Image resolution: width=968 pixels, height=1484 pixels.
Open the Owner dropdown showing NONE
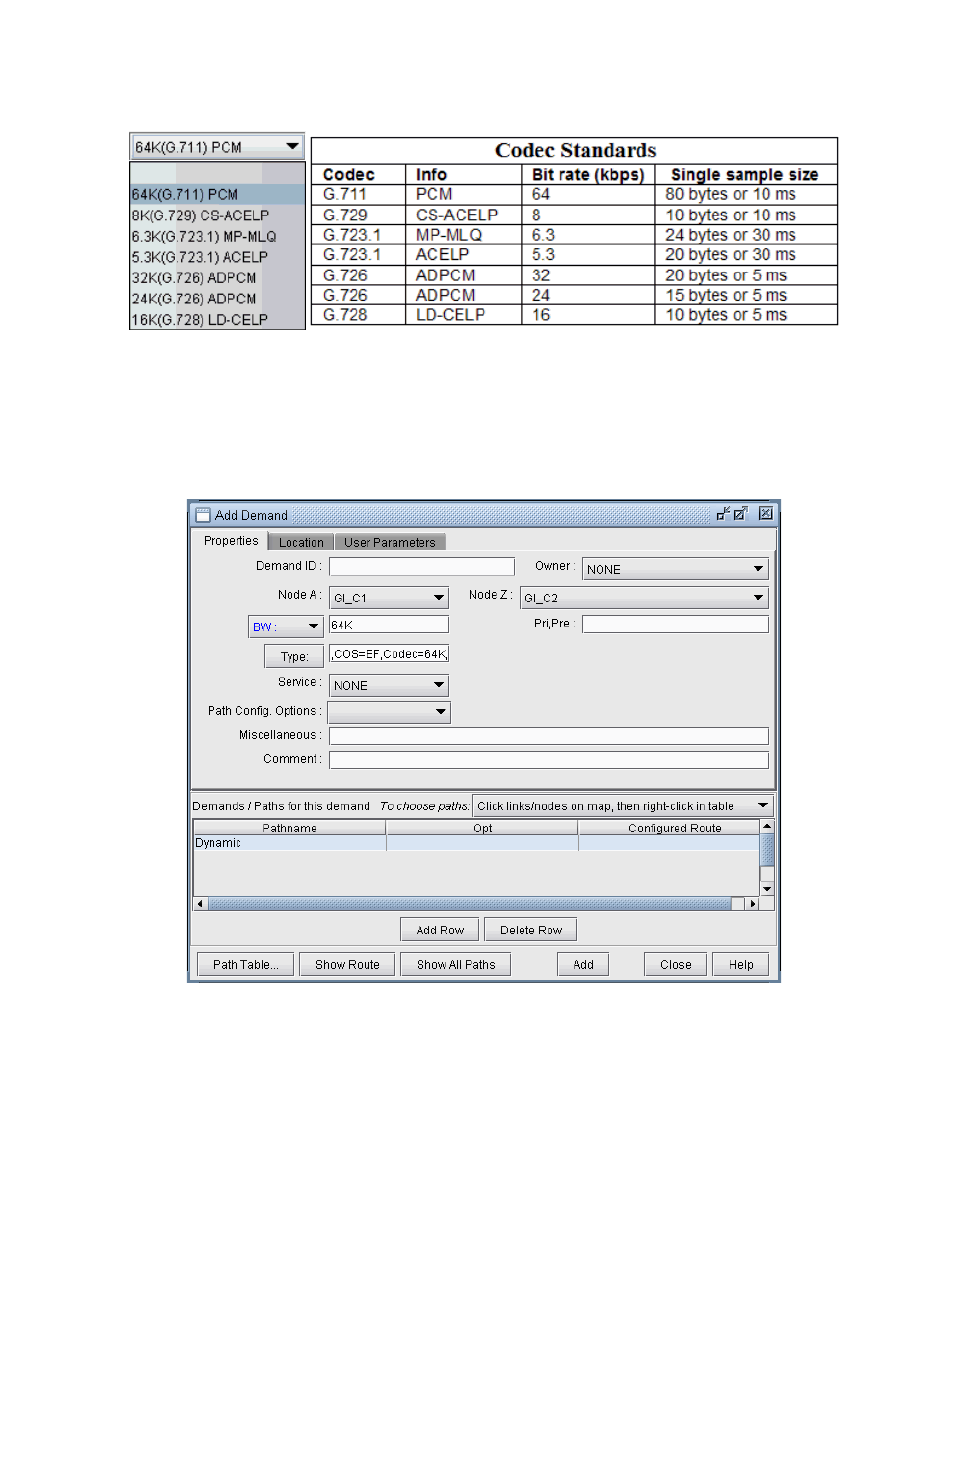point(675,569)
